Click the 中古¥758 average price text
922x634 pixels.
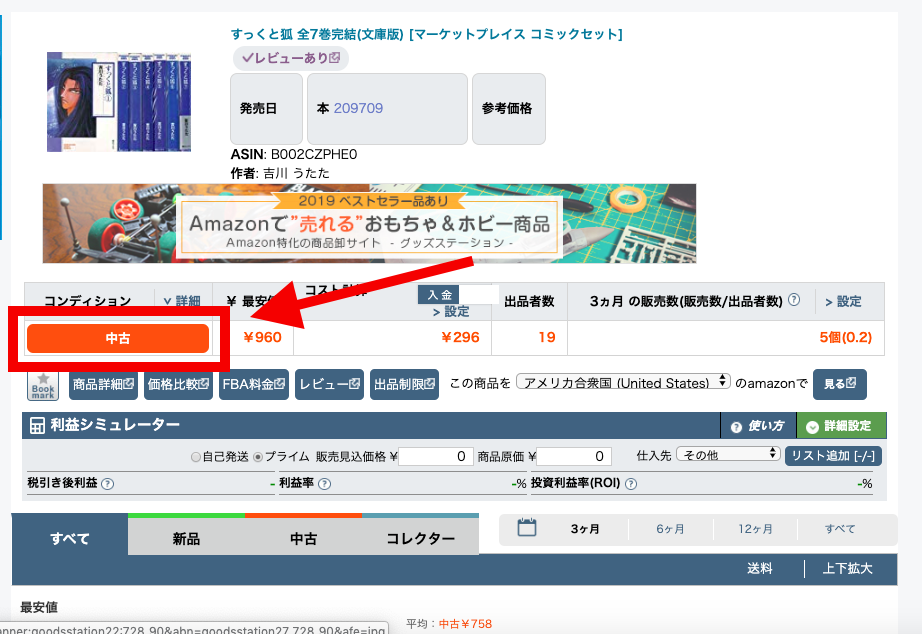pyautogui.click(x=465, y=624)
